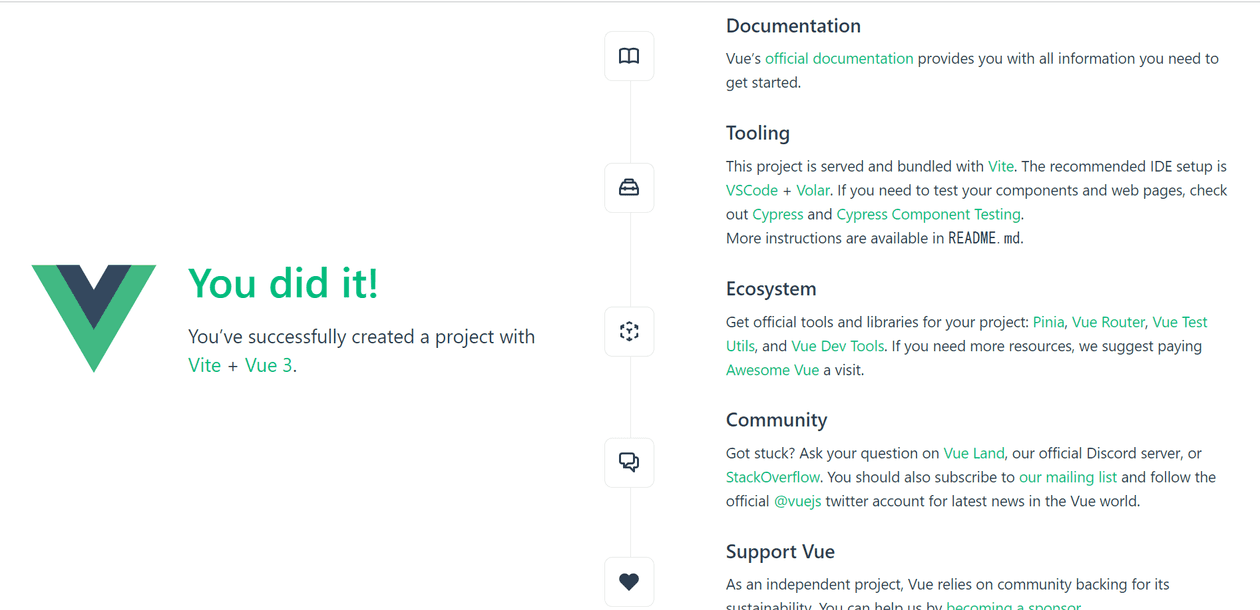The image size is (1260, 610).
Task: Click the Ecosystem gear icon
Action: click(629, 331)
